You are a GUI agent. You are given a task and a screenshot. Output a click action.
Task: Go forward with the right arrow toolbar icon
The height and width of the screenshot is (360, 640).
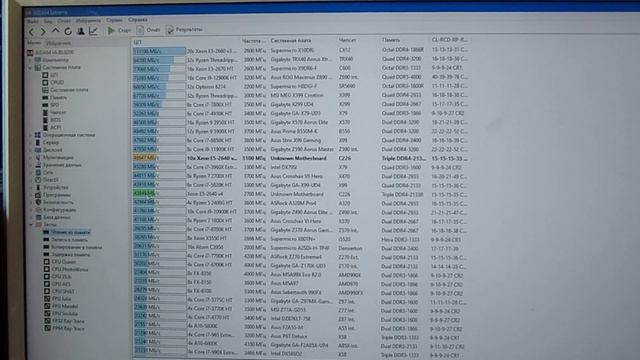pos(43,31)
